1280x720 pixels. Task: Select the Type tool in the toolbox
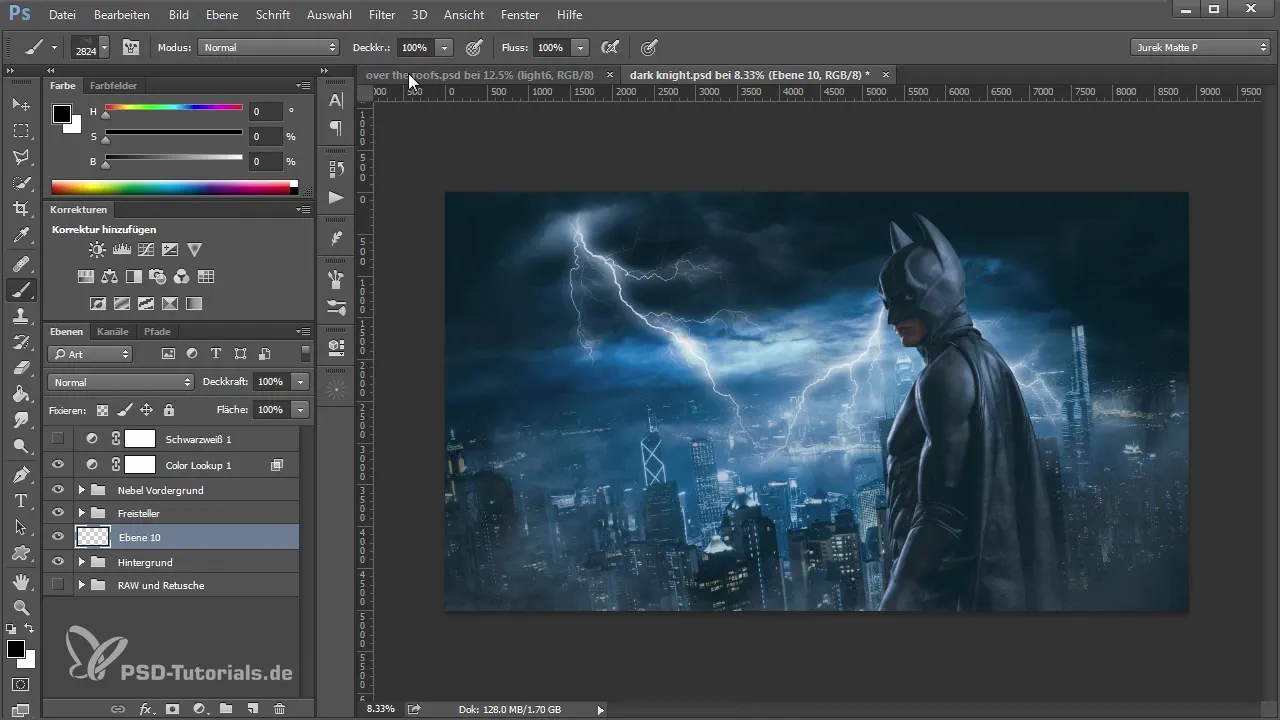pos(21,500)
